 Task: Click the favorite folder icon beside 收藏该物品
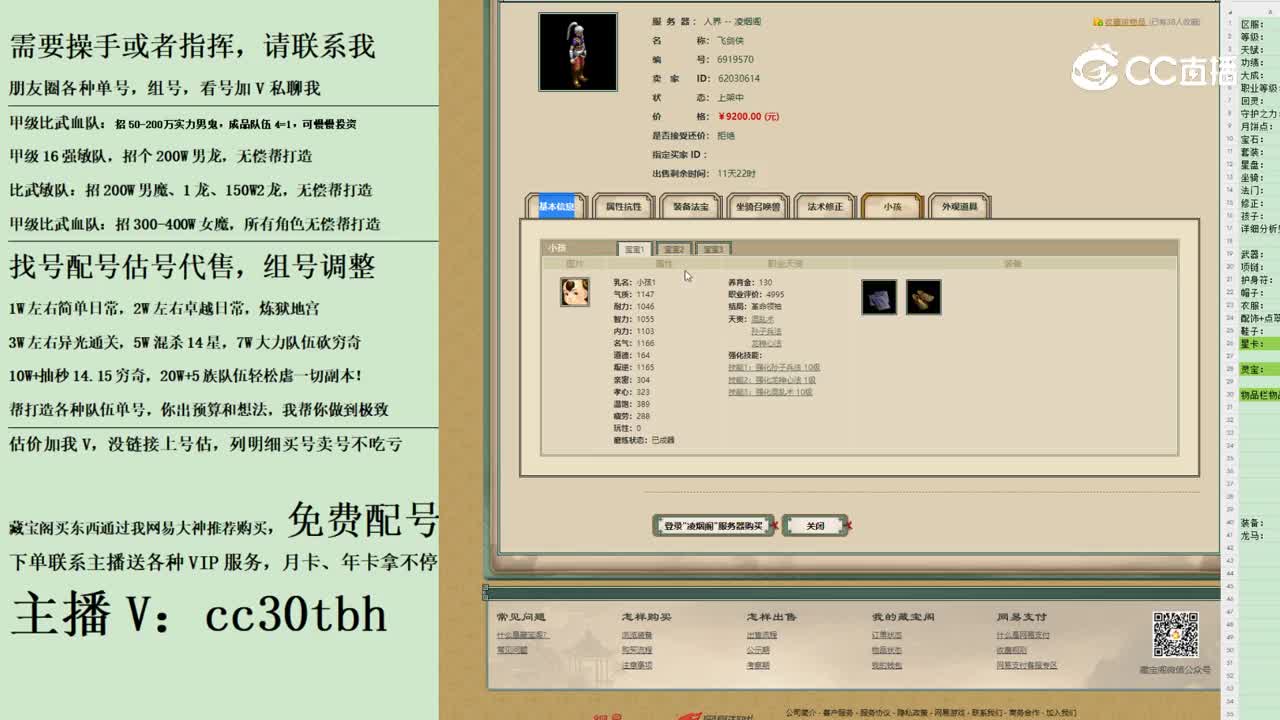[x=1098, y=21]
